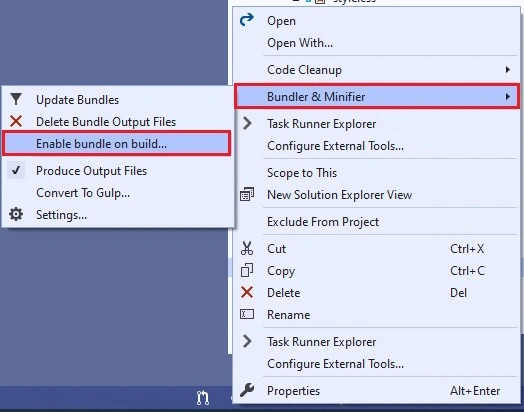Open Convert To Gulp dialog

click(83, 193)
